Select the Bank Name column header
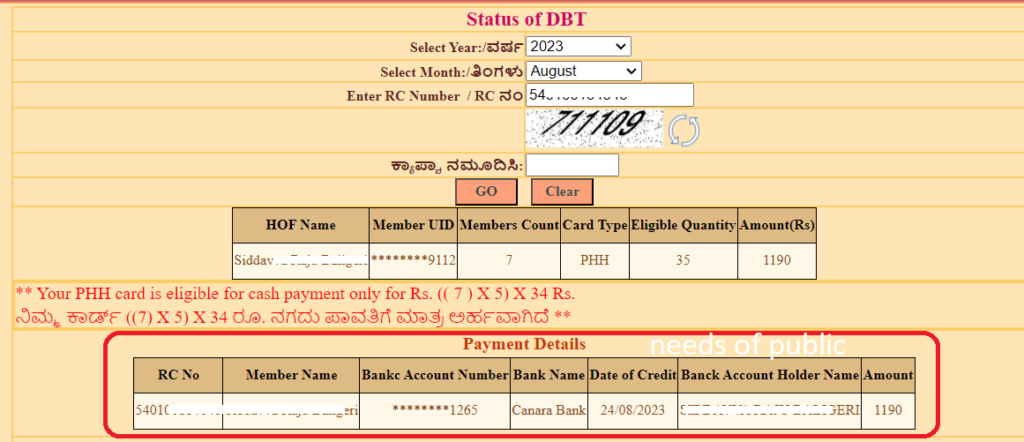This screenshot has width=1024, height=442. [x=549, y=375]
